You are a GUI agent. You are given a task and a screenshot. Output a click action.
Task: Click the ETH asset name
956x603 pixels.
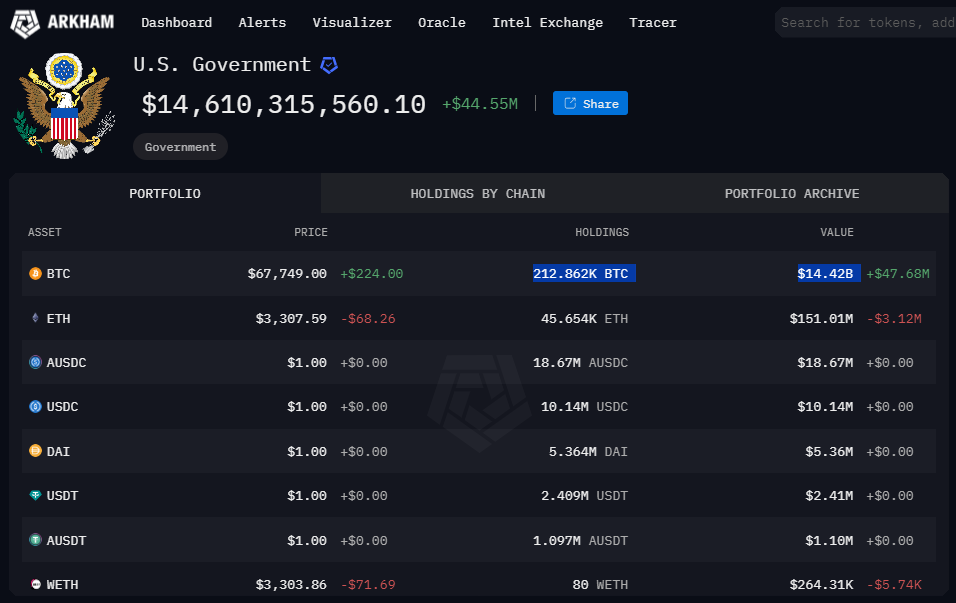59,318
